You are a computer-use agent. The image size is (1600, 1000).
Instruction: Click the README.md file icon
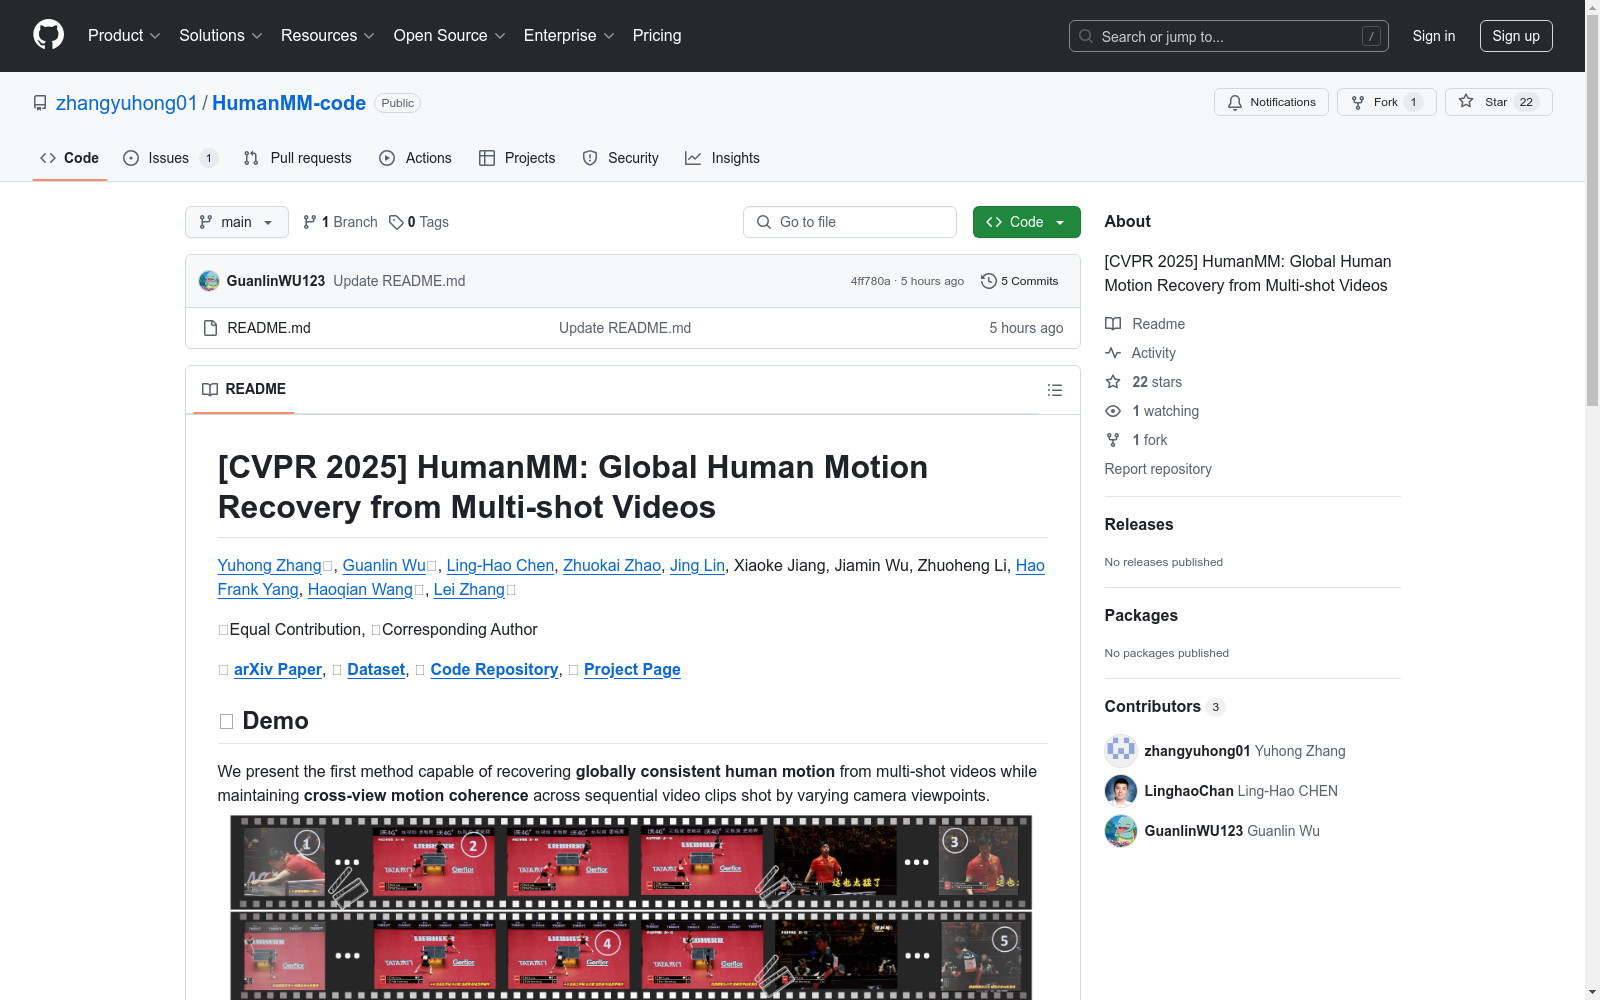pos(210,328)
